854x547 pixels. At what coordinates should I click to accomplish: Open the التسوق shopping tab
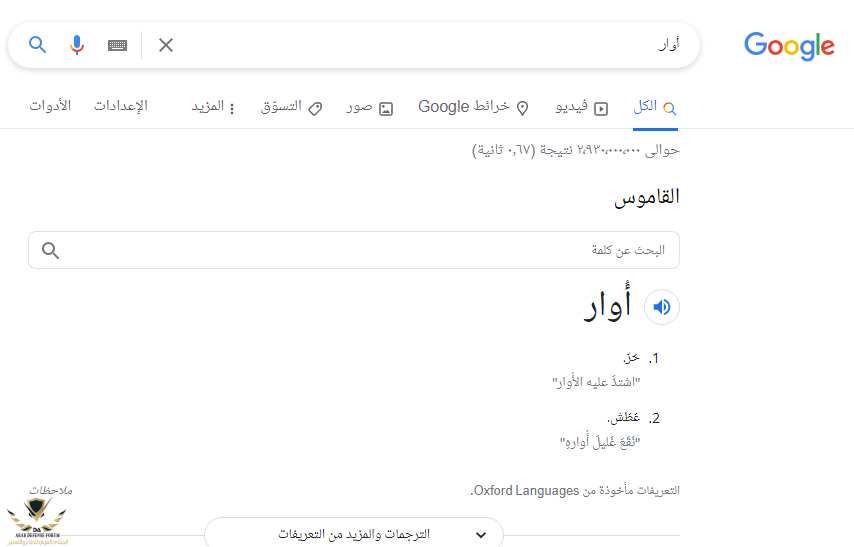tap(291, 107)
